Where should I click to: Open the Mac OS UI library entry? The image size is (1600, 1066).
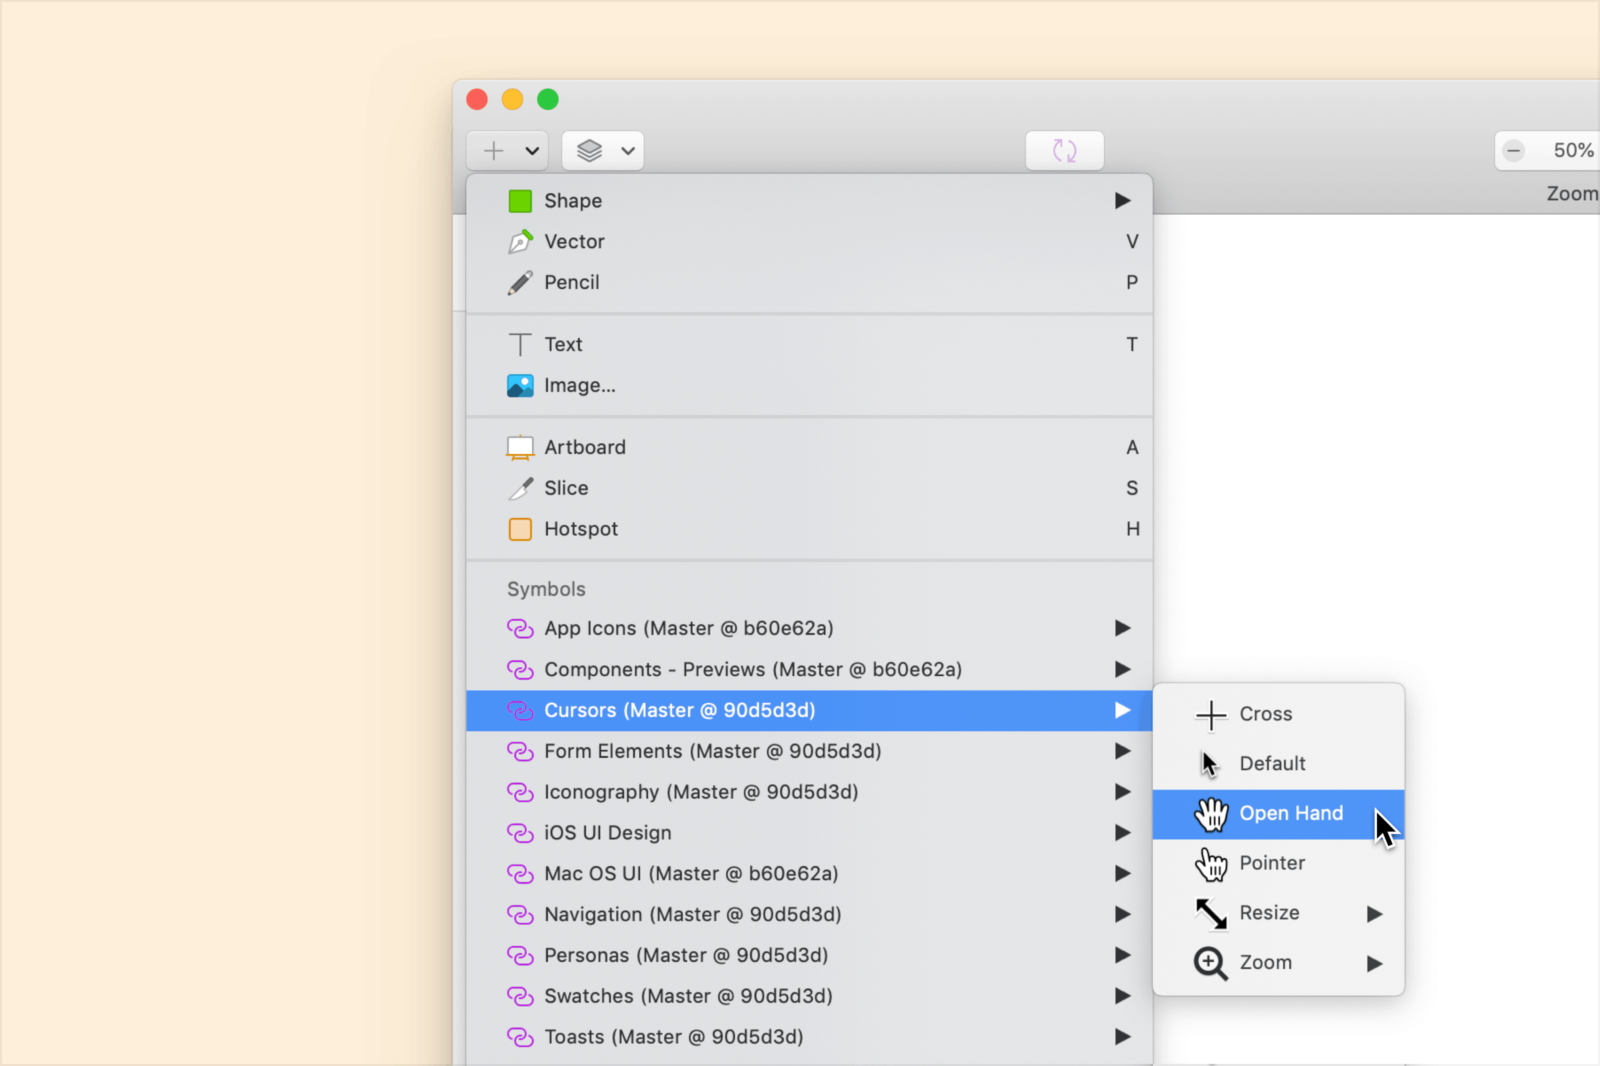click(810, 874)
